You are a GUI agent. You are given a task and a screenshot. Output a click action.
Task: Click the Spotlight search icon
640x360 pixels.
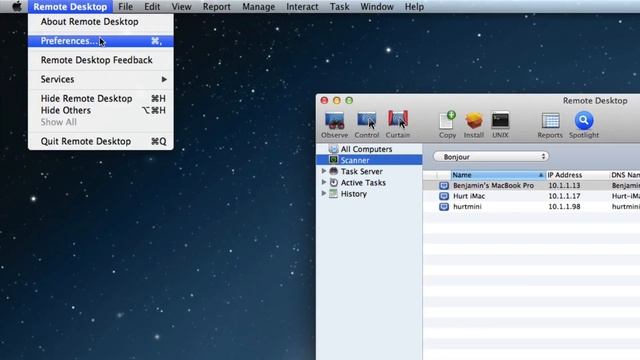pyautogui.click(x=584, y=120)
